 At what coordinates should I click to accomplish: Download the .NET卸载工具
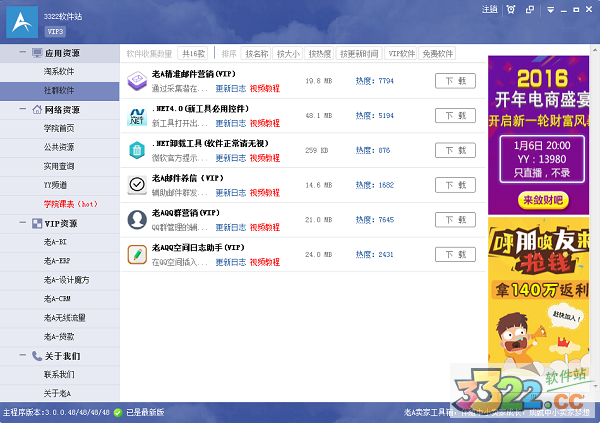click(455, 150)
